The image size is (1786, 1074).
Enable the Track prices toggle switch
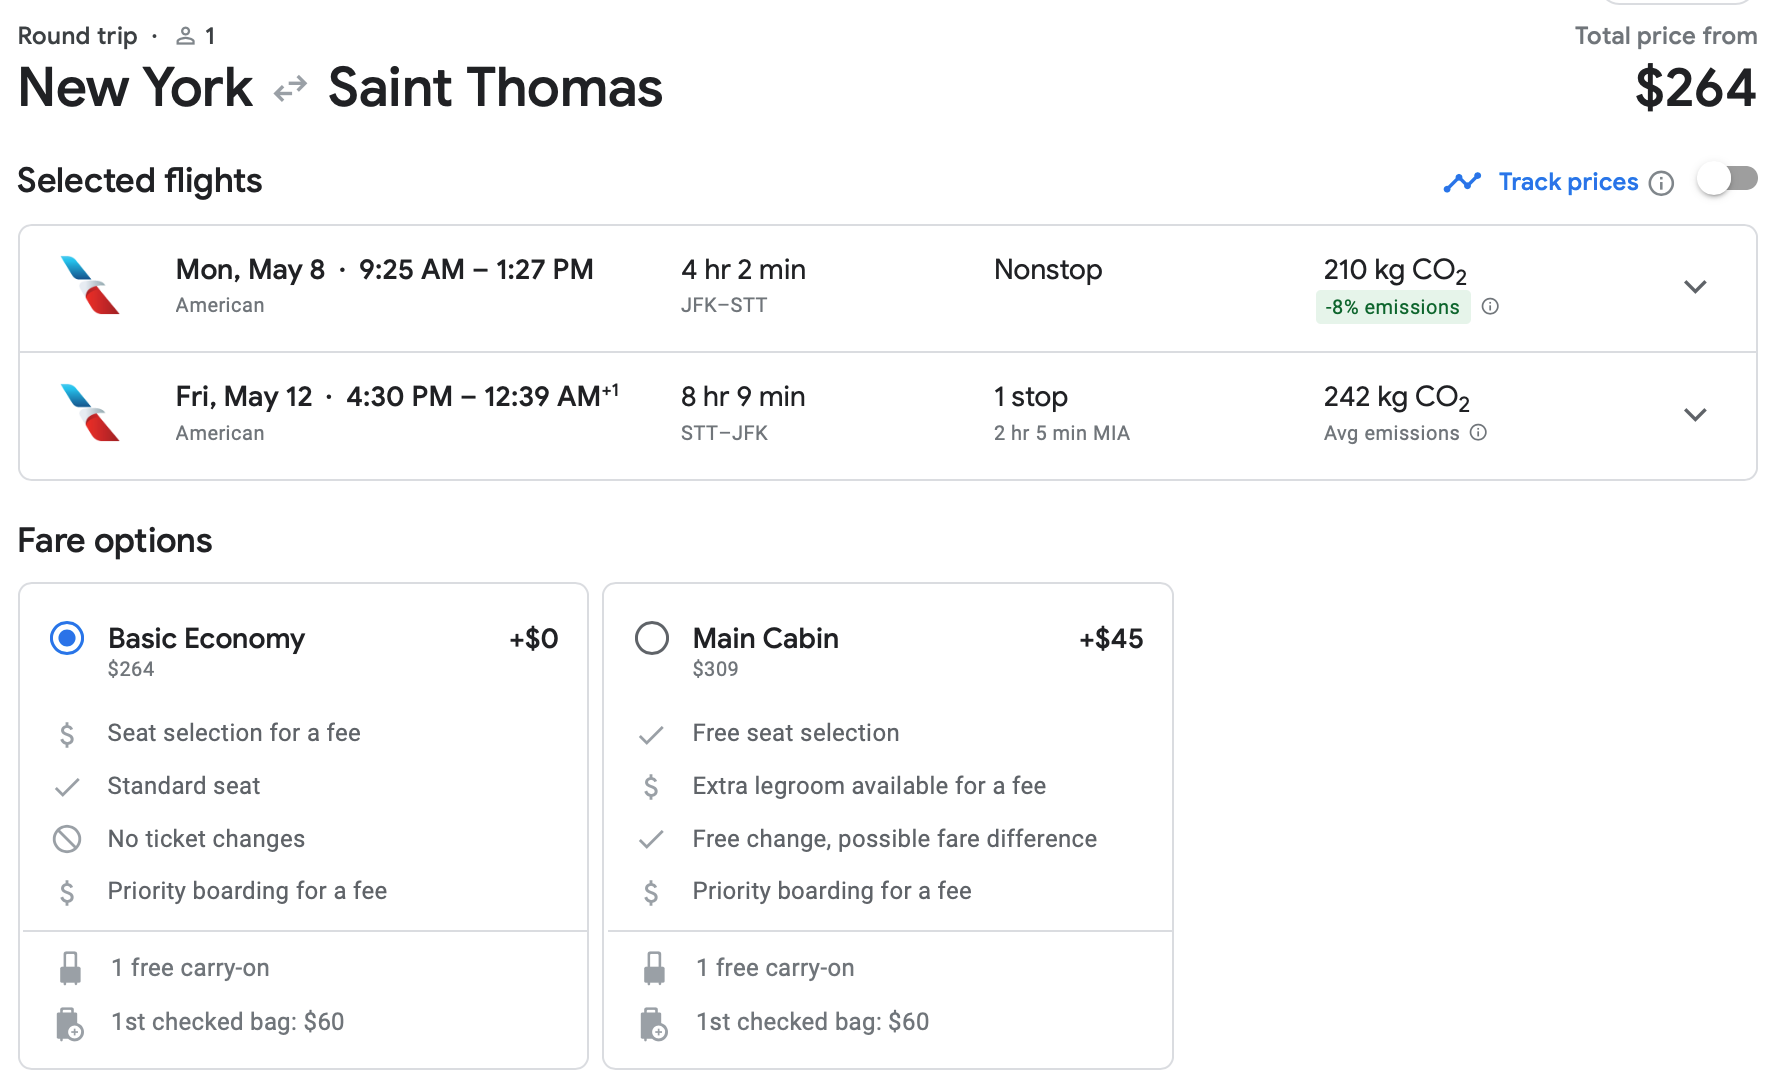pos(1727,180)
